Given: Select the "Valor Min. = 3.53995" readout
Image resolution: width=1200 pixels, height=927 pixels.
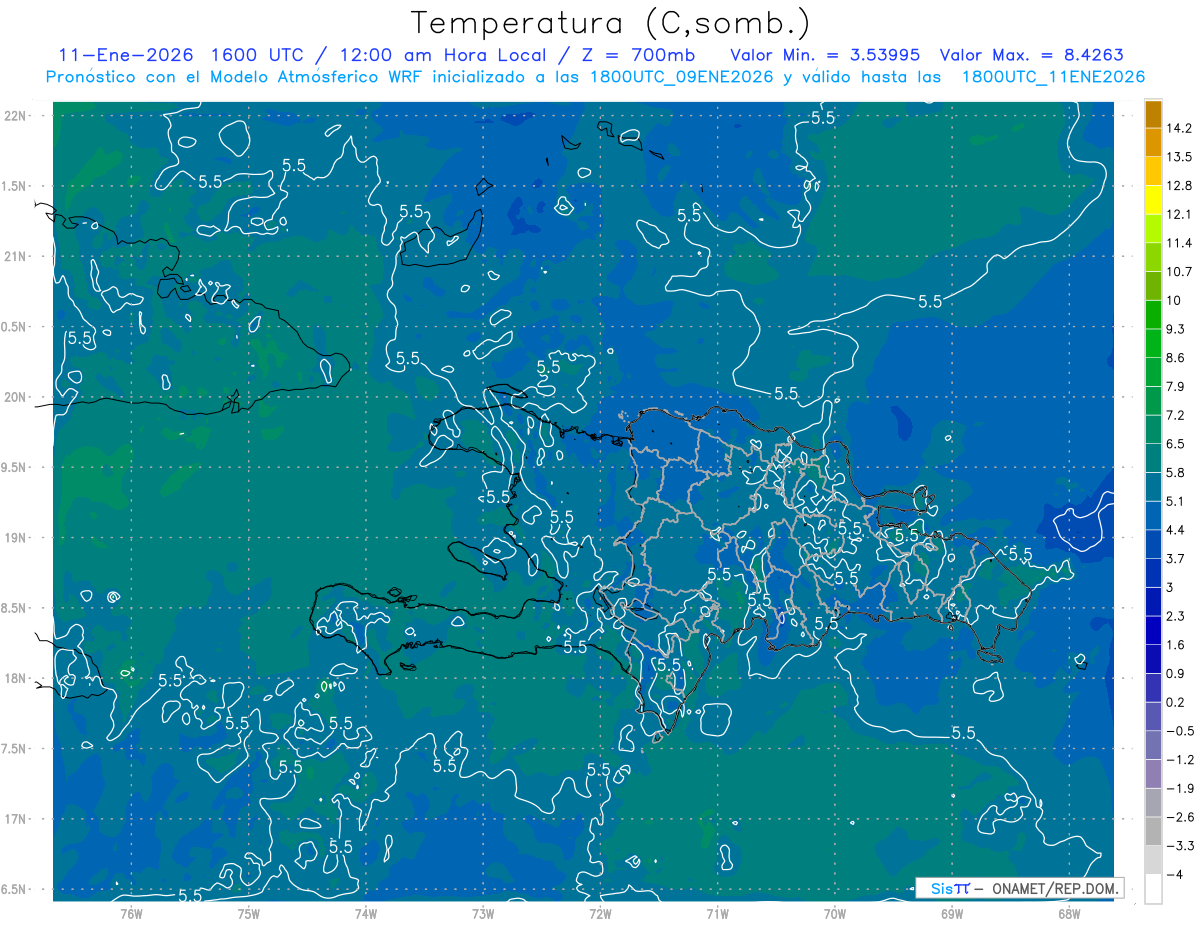Looking at the screenshot, I should 824,55.
